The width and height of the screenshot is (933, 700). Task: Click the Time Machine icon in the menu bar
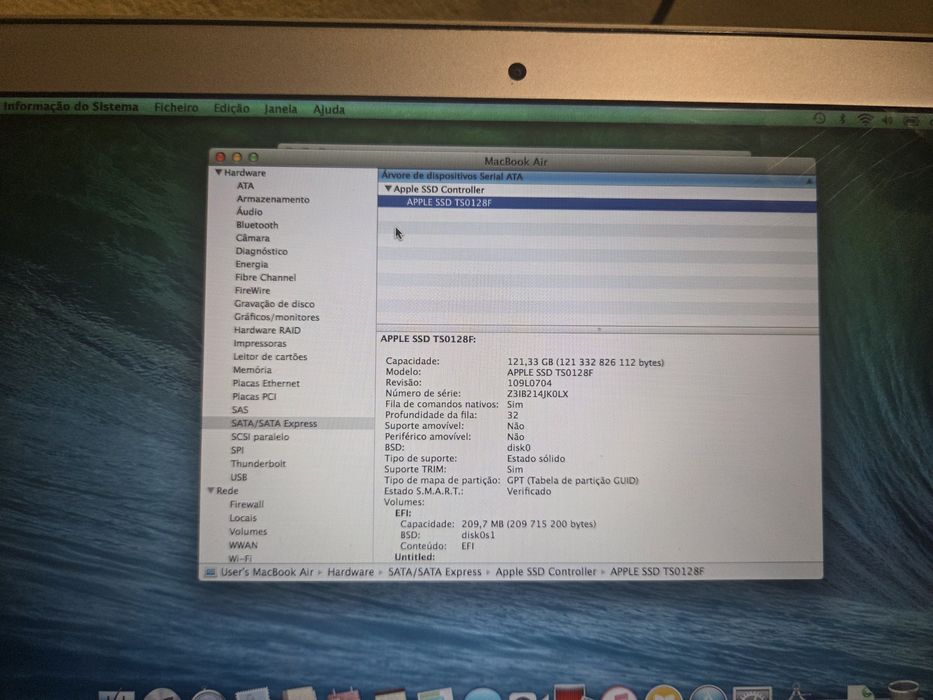click(819, 118)
